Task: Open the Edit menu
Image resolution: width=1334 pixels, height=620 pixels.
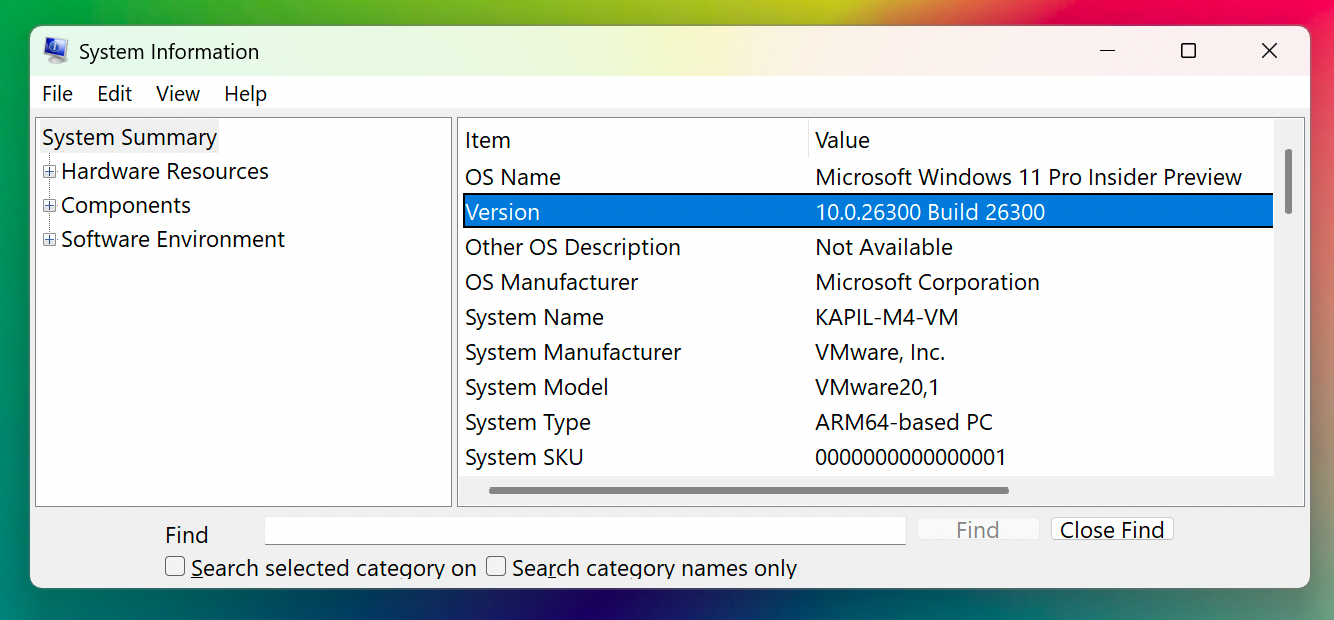Action: (114, 94)
